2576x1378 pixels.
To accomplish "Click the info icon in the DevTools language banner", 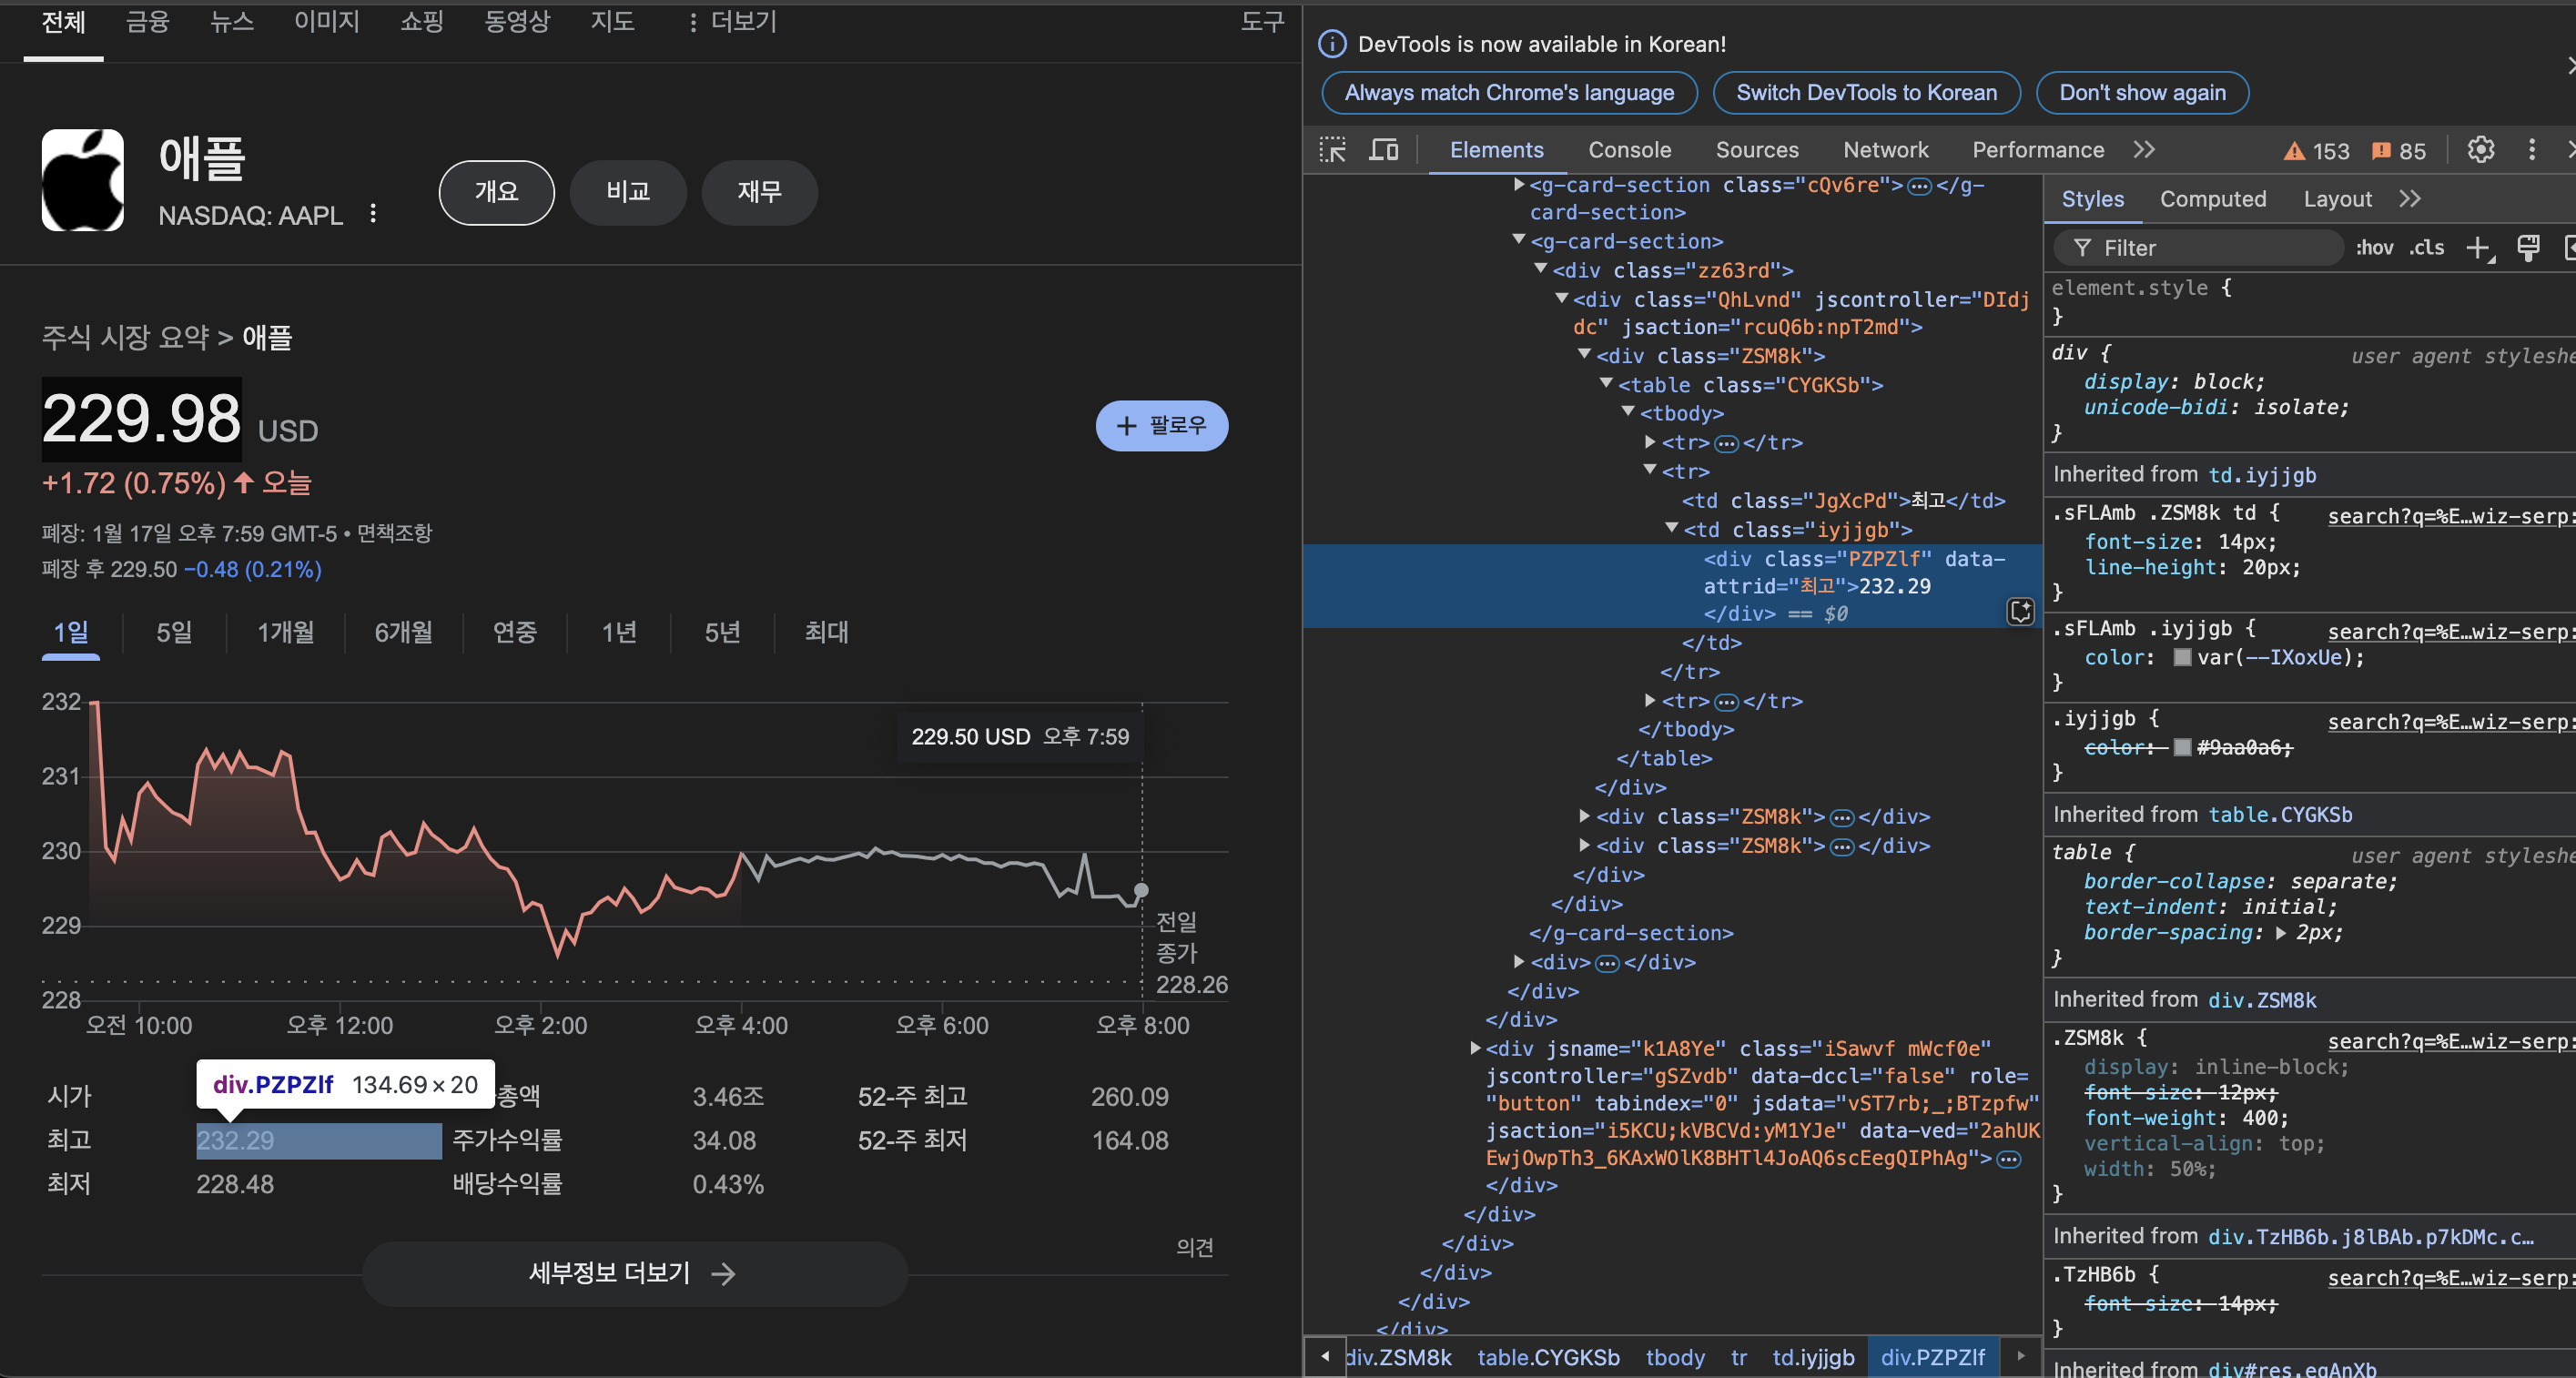I will tap(1332, 44).
